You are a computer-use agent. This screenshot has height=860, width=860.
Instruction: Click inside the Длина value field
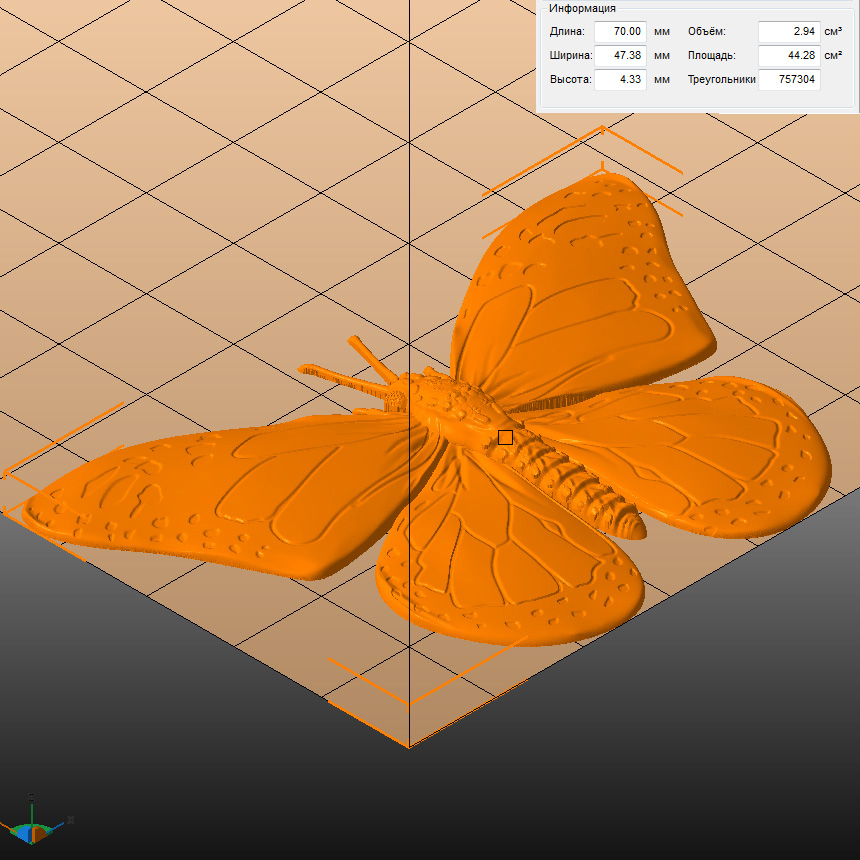click(x=620, y=32)
